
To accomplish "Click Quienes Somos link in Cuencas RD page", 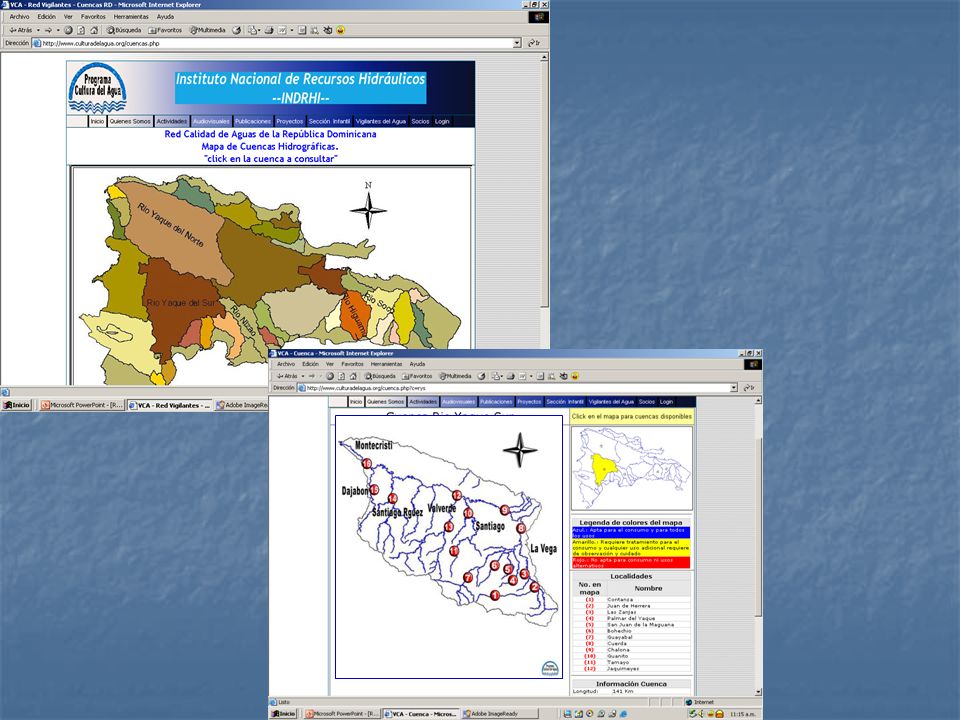I will tap(130, 121).
